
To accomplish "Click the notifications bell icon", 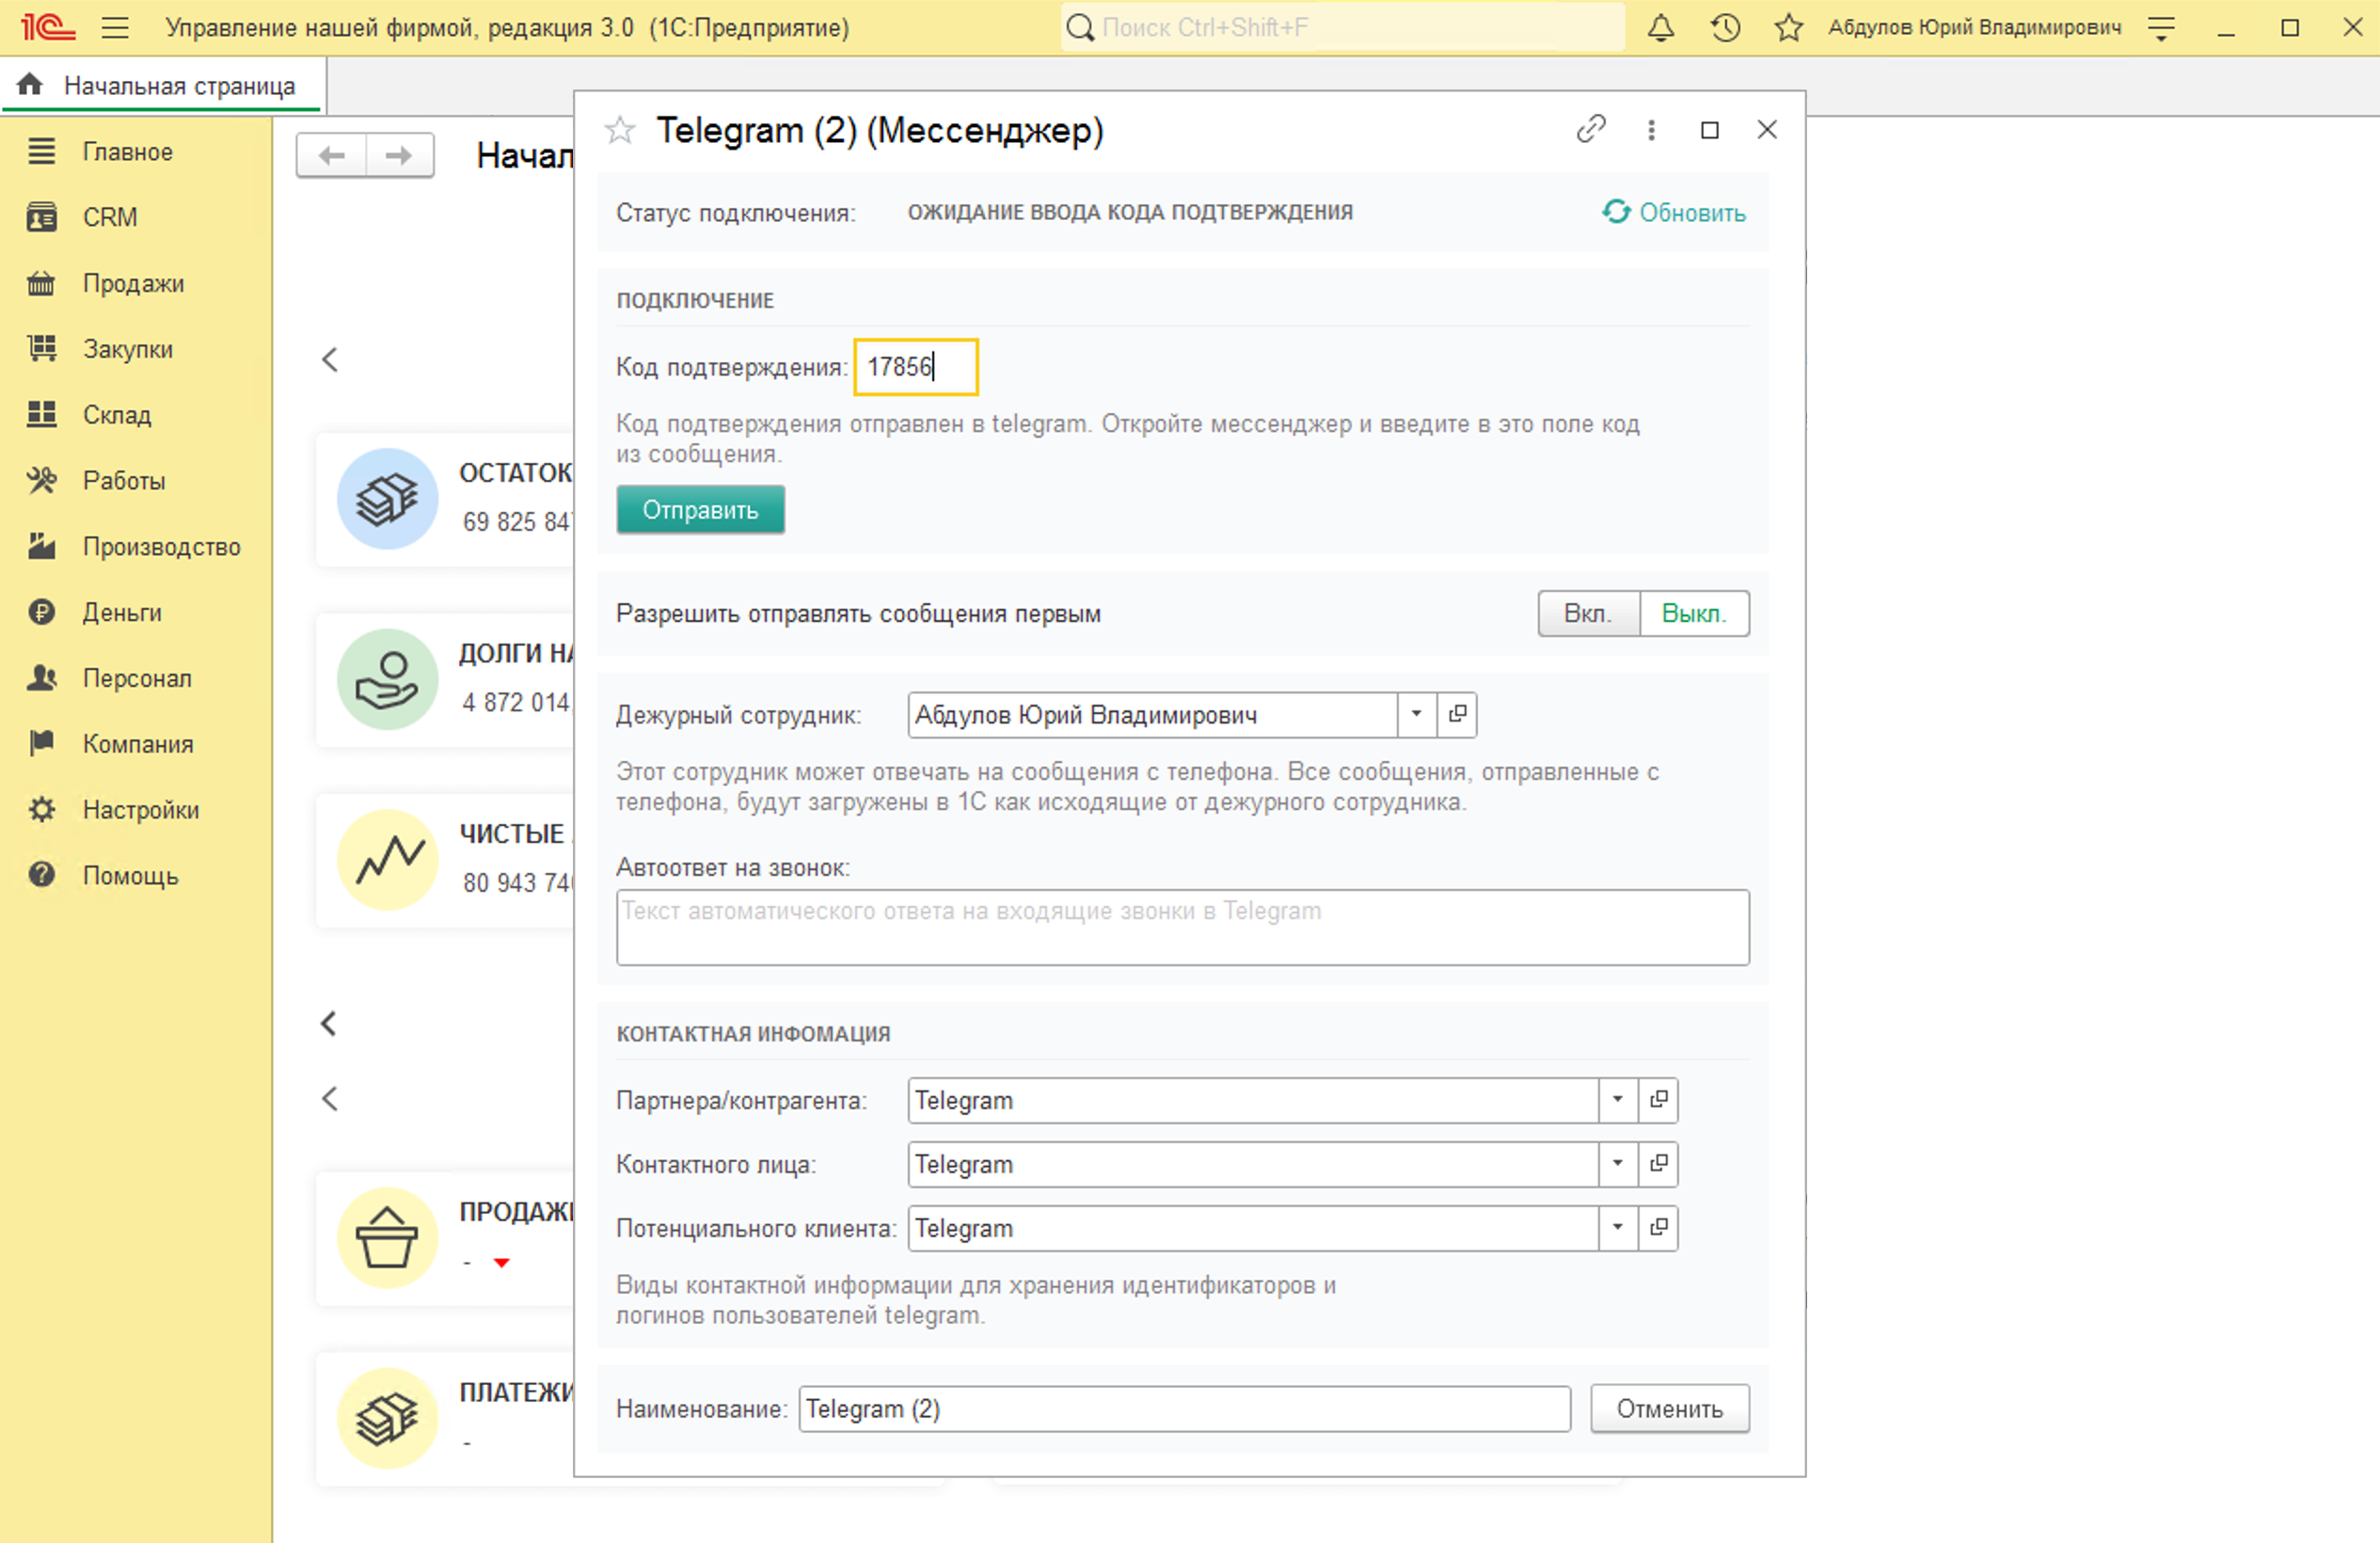I will (1660, 28).
